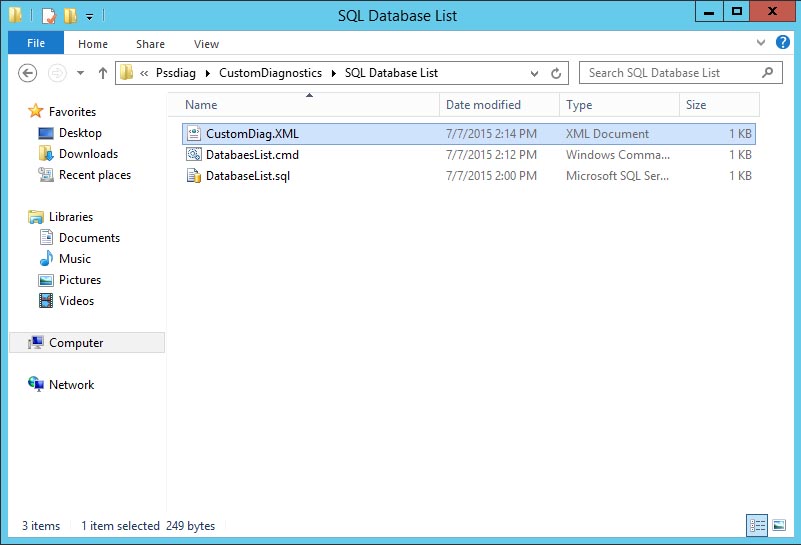The image size is (801, 545).
Task: Click the Favorites star icon
Action: click(36, 111)
